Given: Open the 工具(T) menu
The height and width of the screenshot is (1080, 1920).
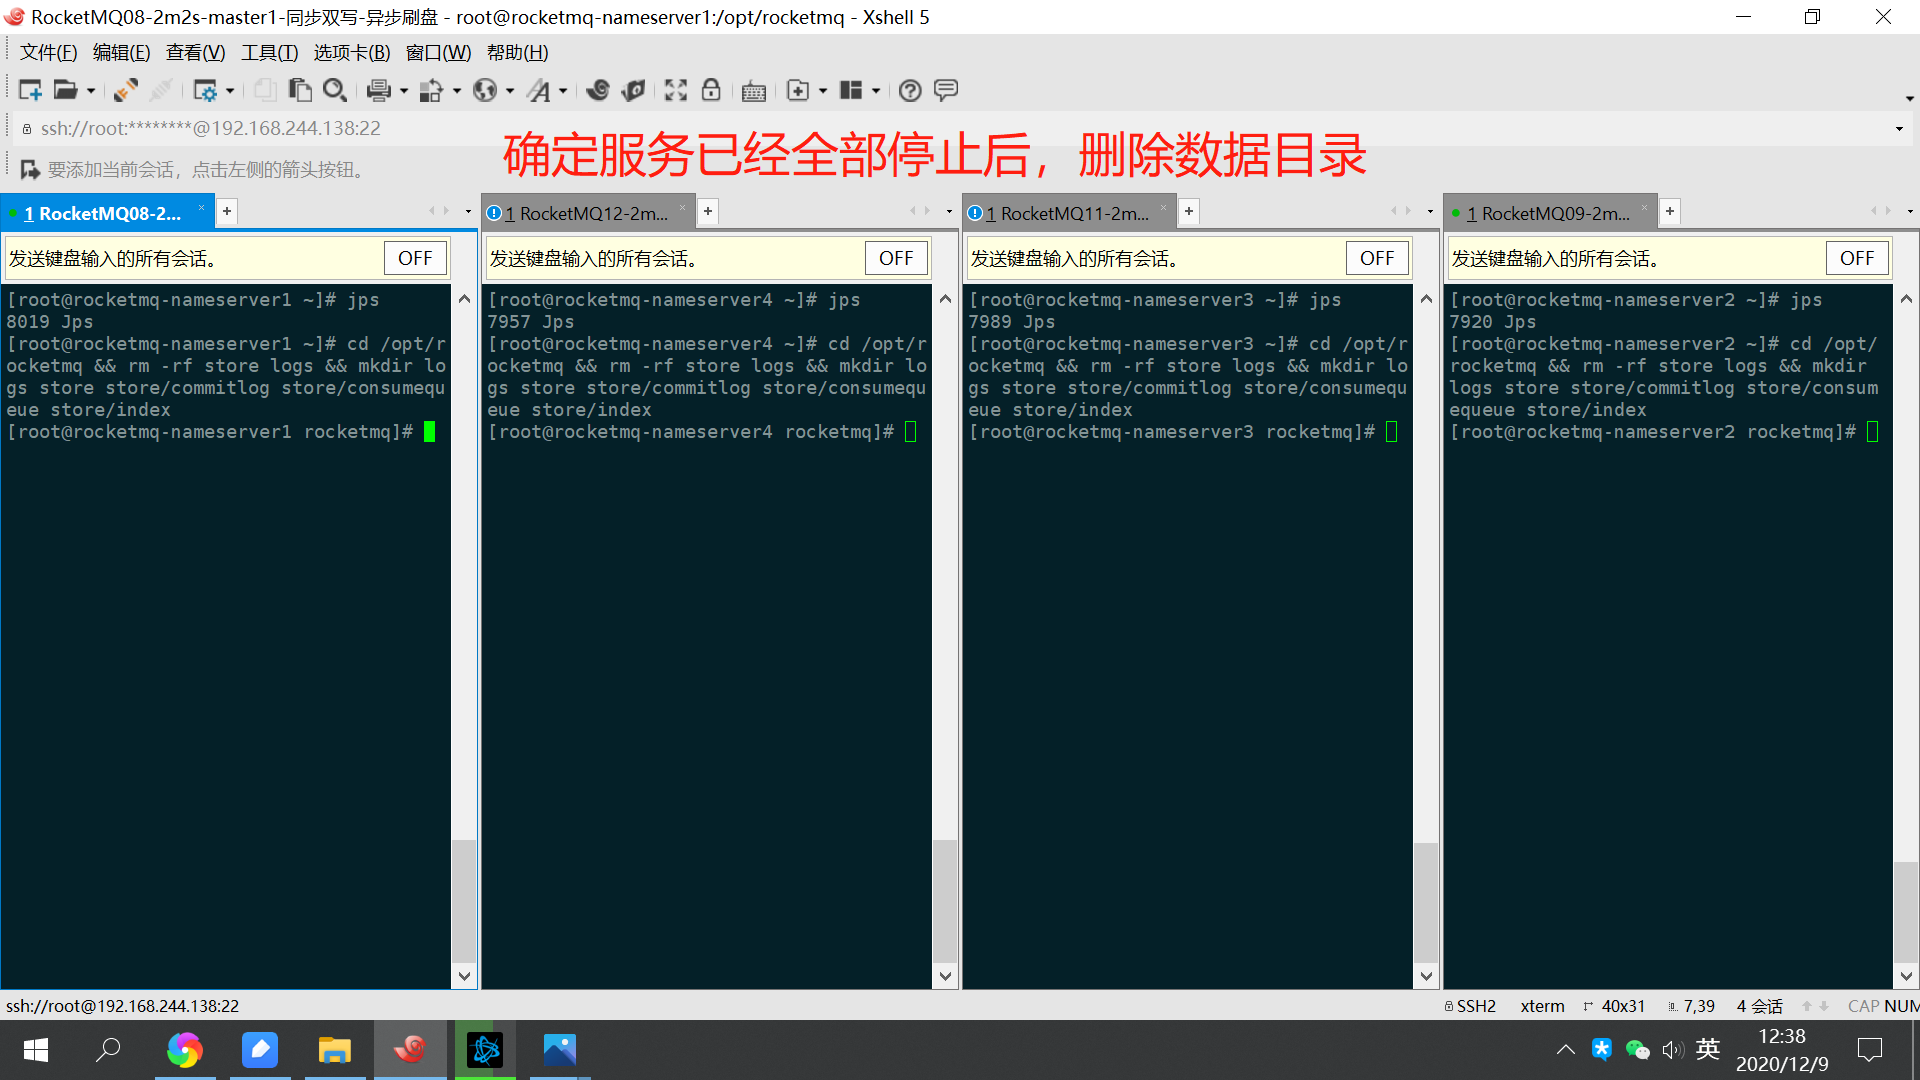Looking at the screenshot, I should (x=269, y=53).
